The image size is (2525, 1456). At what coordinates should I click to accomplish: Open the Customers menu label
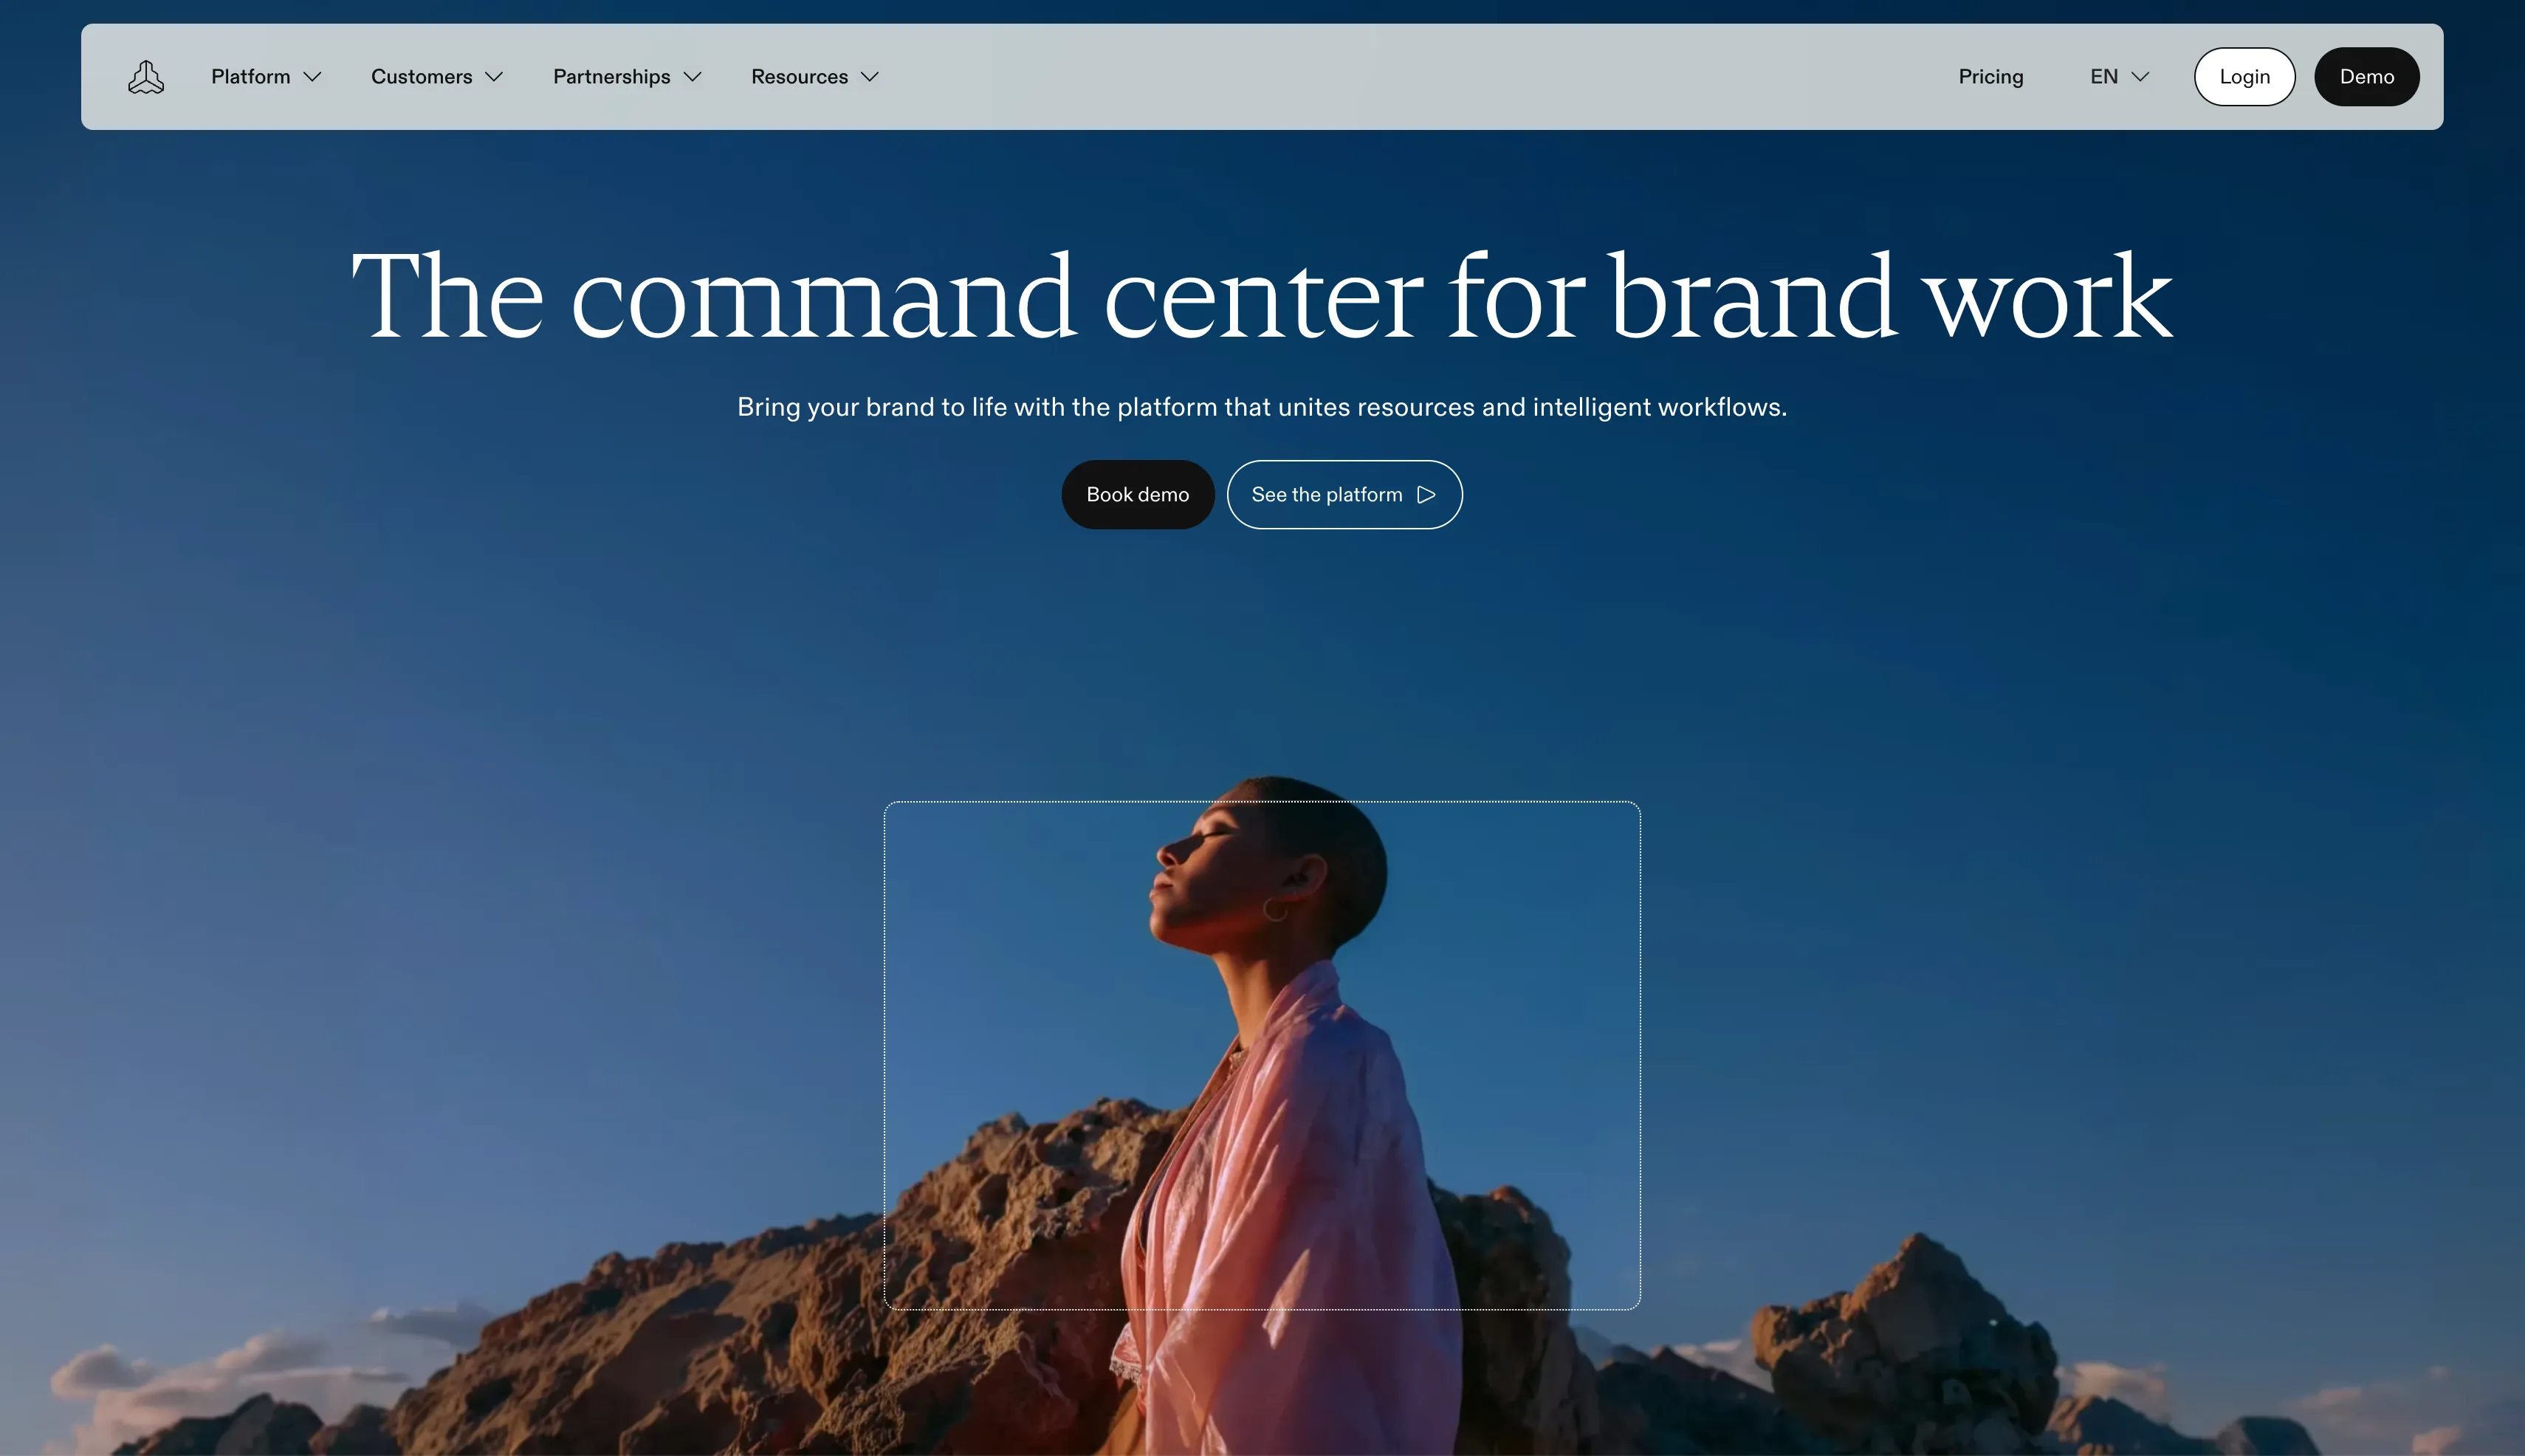[421, 77]
